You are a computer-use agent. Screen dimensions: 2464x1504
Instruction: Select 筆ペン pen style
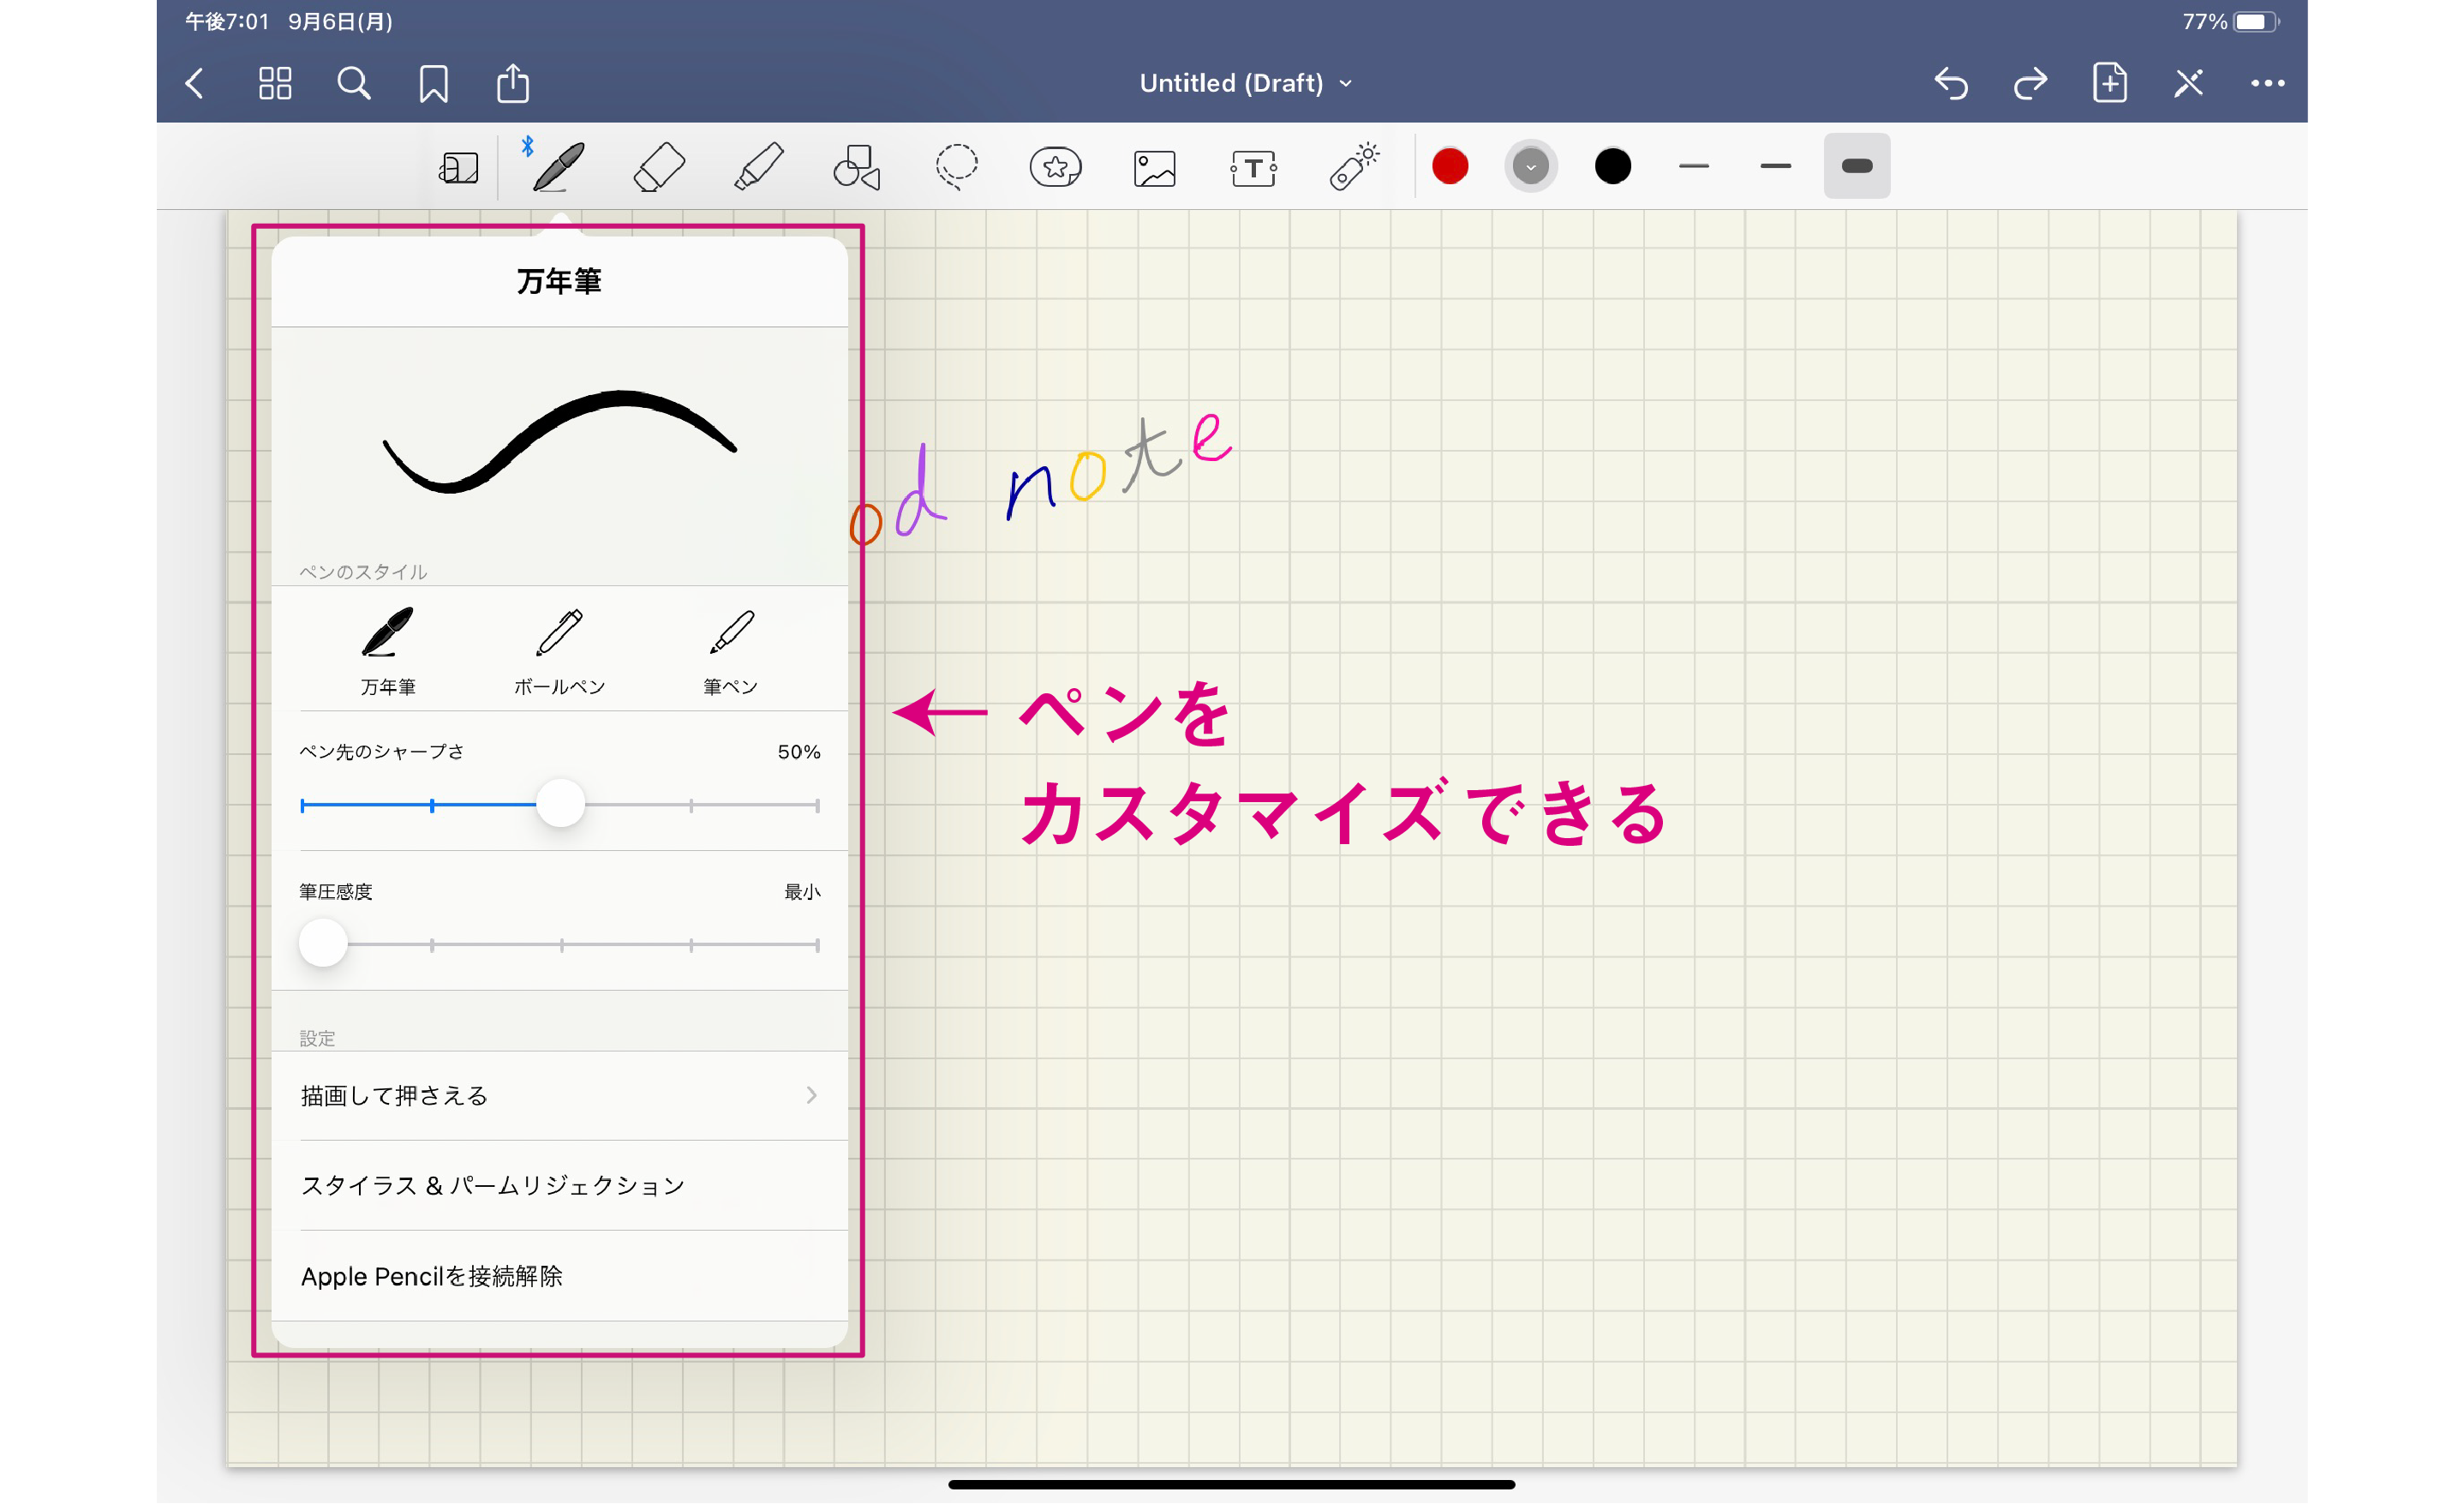pos(730,652)
